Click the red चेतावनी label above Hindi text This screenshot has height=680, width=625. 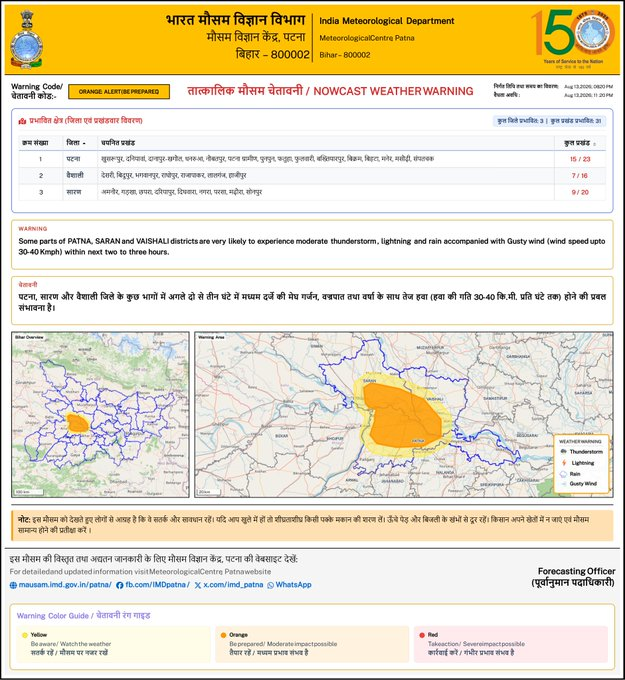coord(28,284)
